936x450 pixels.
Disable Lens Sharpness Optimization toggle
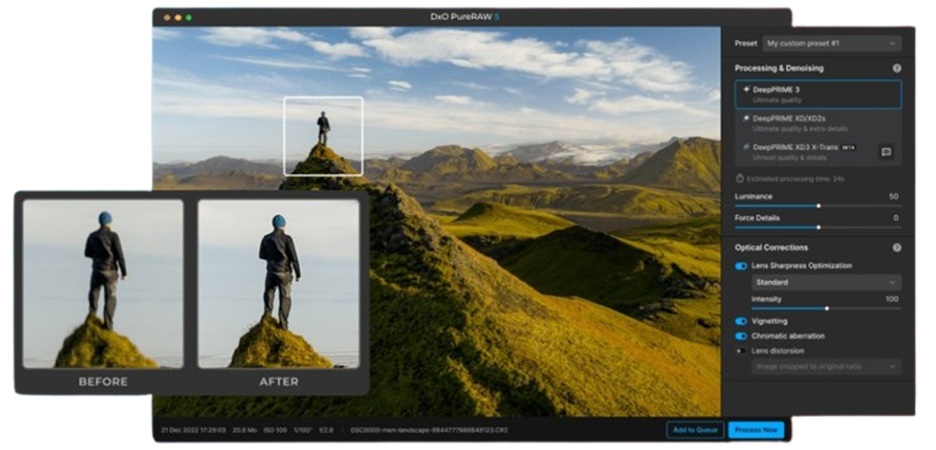pyautogui.click(x=741, y=266)
